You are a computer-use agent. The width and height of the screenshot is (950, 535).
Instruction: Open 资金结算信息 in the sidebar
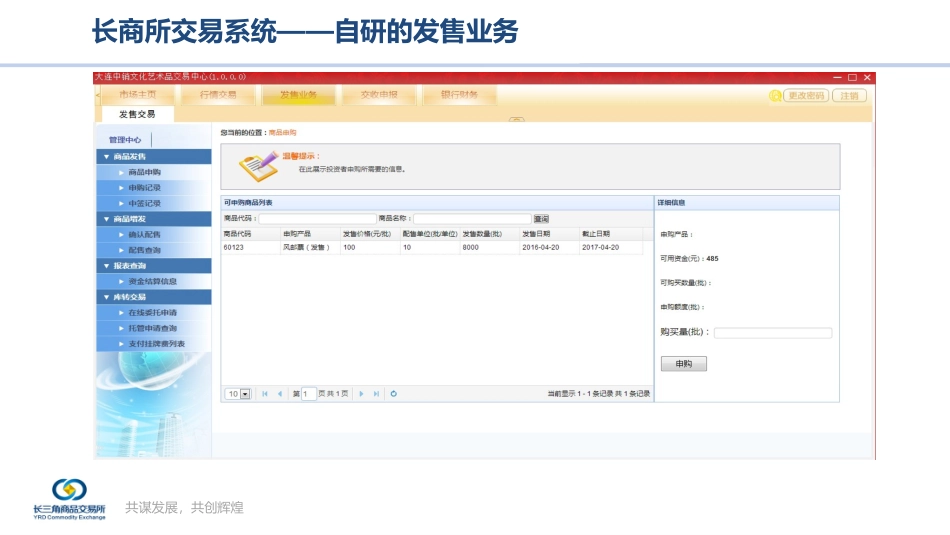click(x=154, y=281)
